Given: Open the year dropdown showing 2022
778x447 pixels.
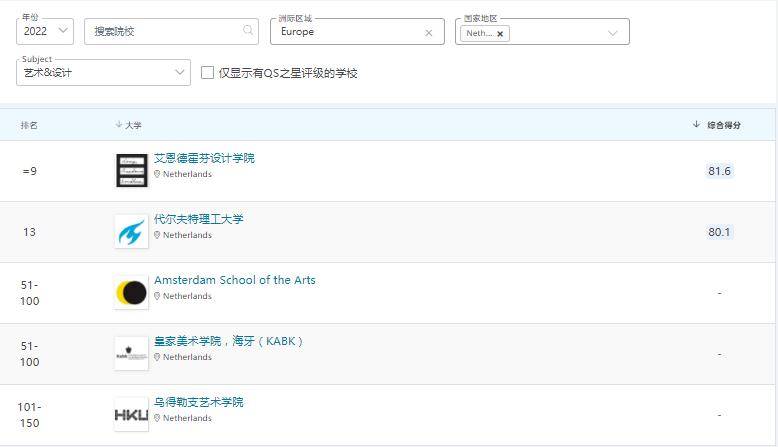Looking at the screenshot, I should tap(45, 31).
